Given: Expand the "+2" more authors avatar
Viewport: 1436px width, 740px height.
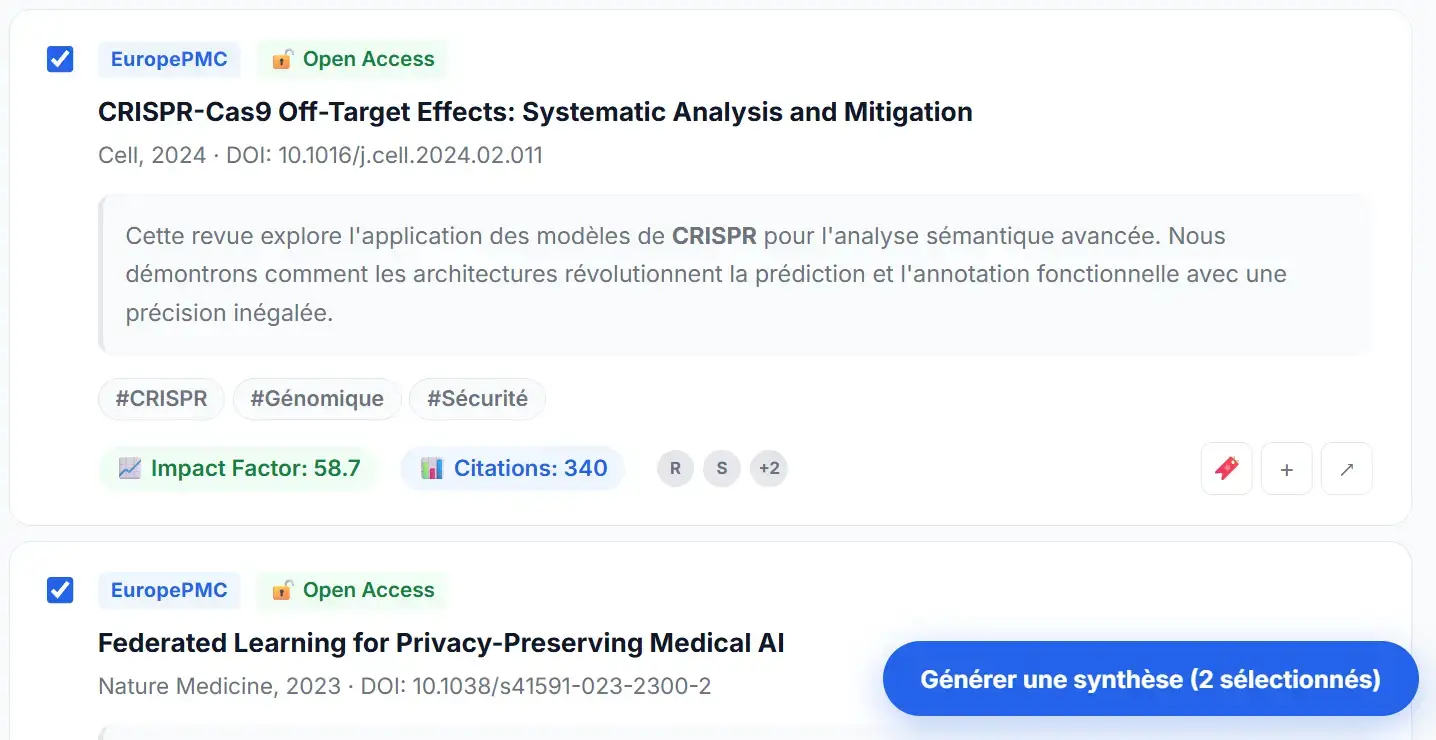Looking at the screenshot, I should [769, 468].
